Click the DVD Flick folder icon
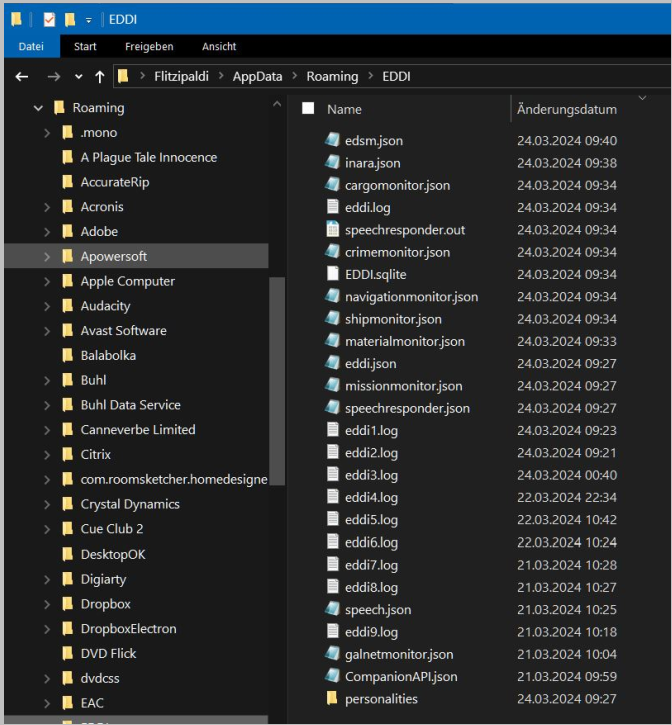 coord(68,653)
